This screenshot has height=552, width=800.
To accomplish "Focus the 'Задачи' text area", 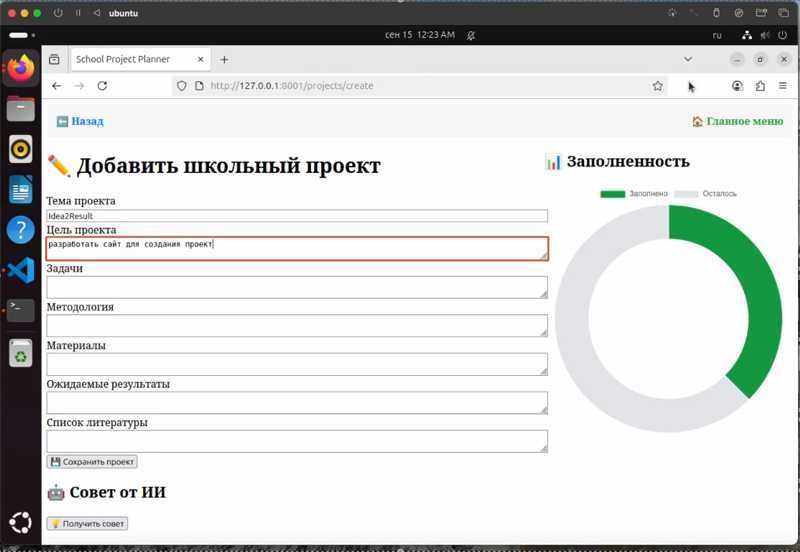I will click(296, 287).
